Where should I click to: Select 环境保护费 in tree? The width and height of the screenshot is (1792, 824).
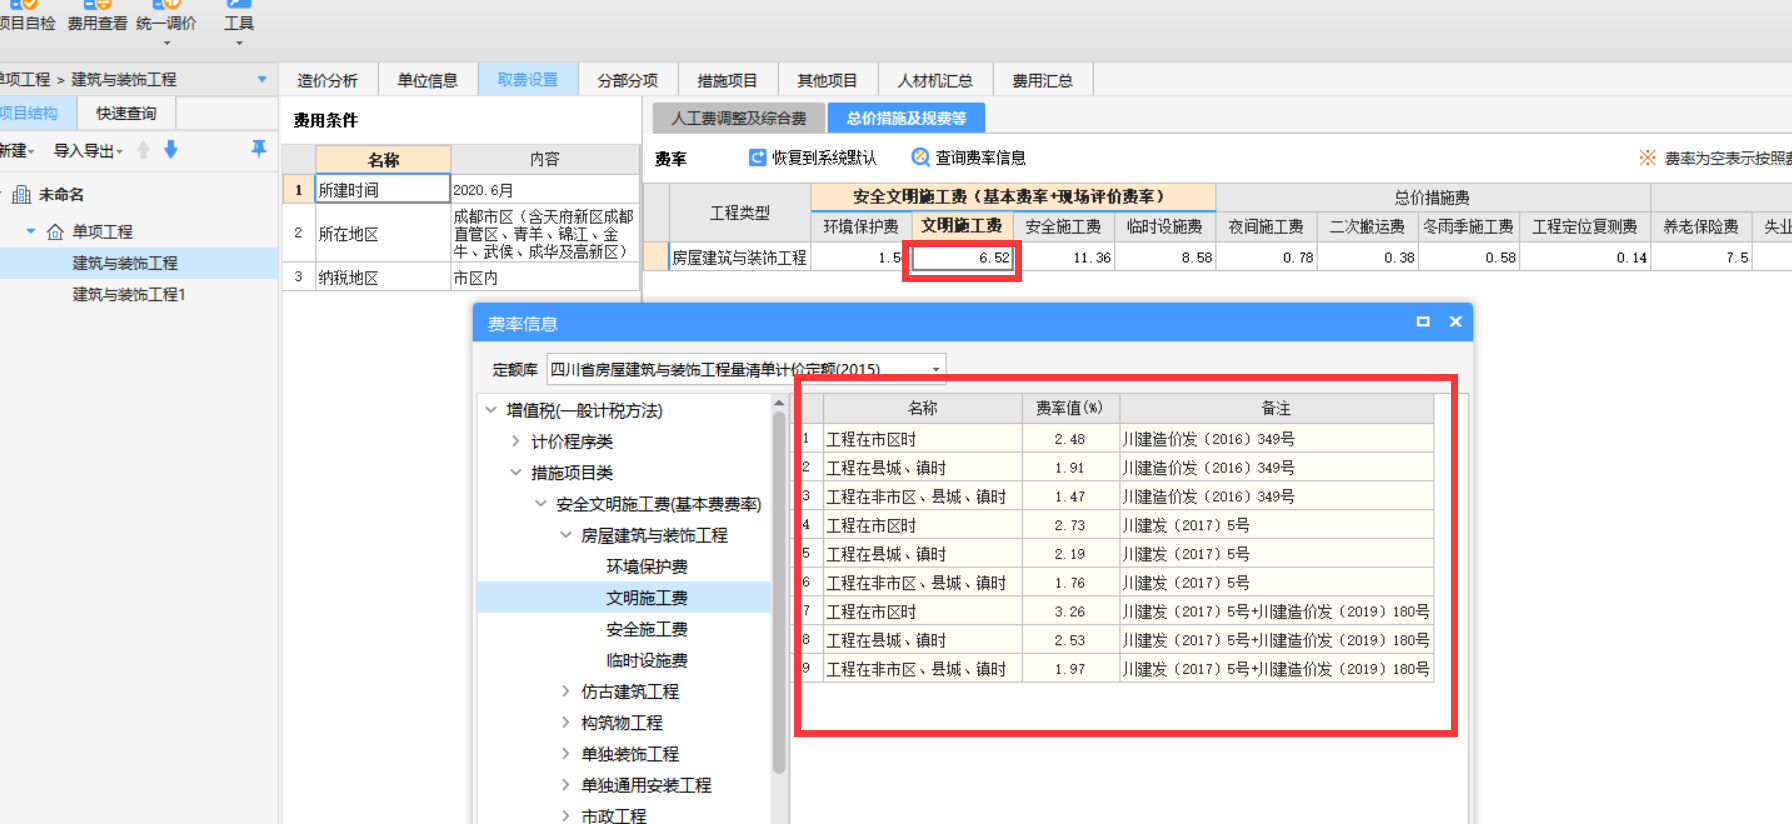coord(647,566)
